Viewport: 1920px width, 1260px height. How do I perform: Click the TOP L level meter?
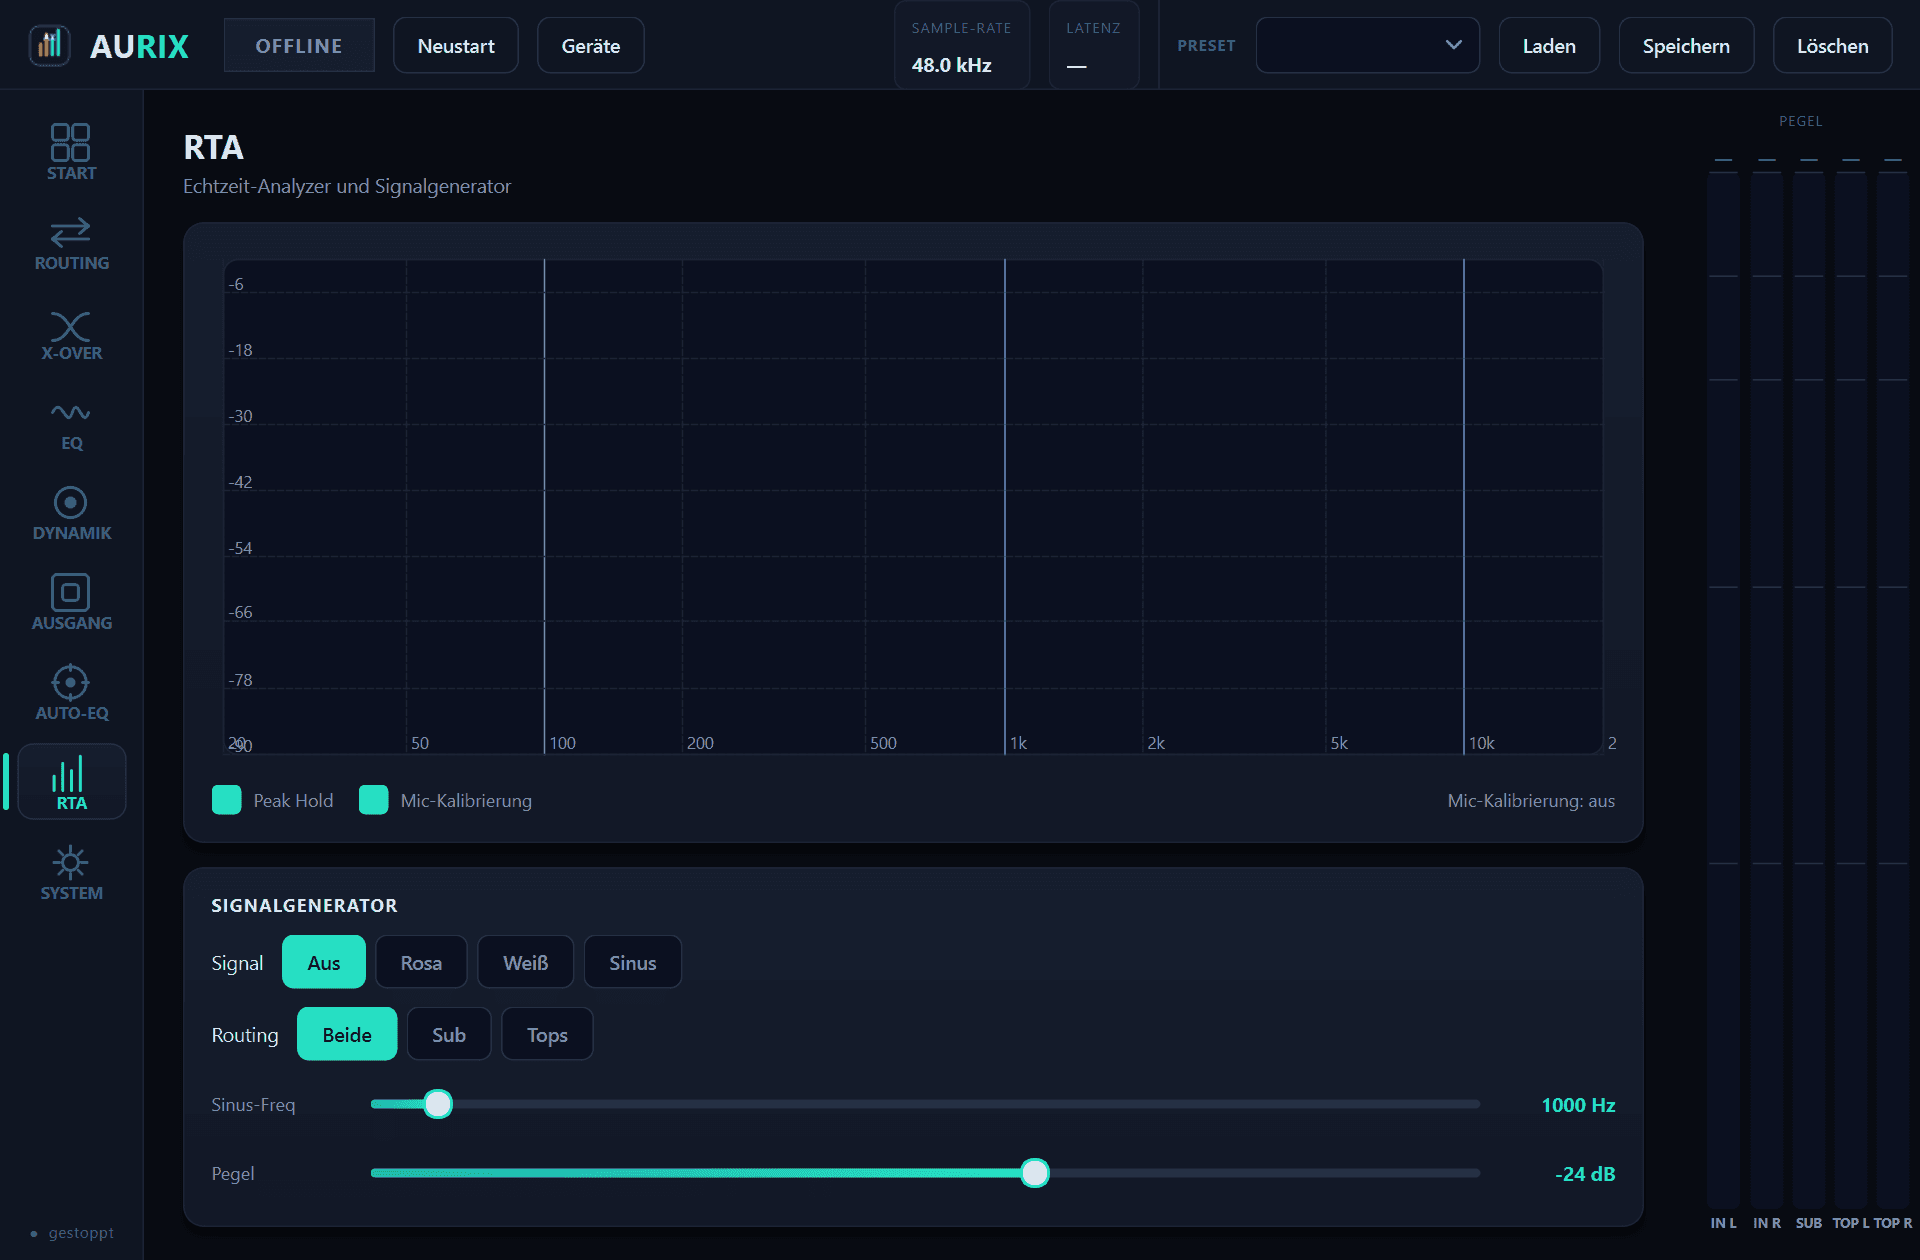[1850, 690]
